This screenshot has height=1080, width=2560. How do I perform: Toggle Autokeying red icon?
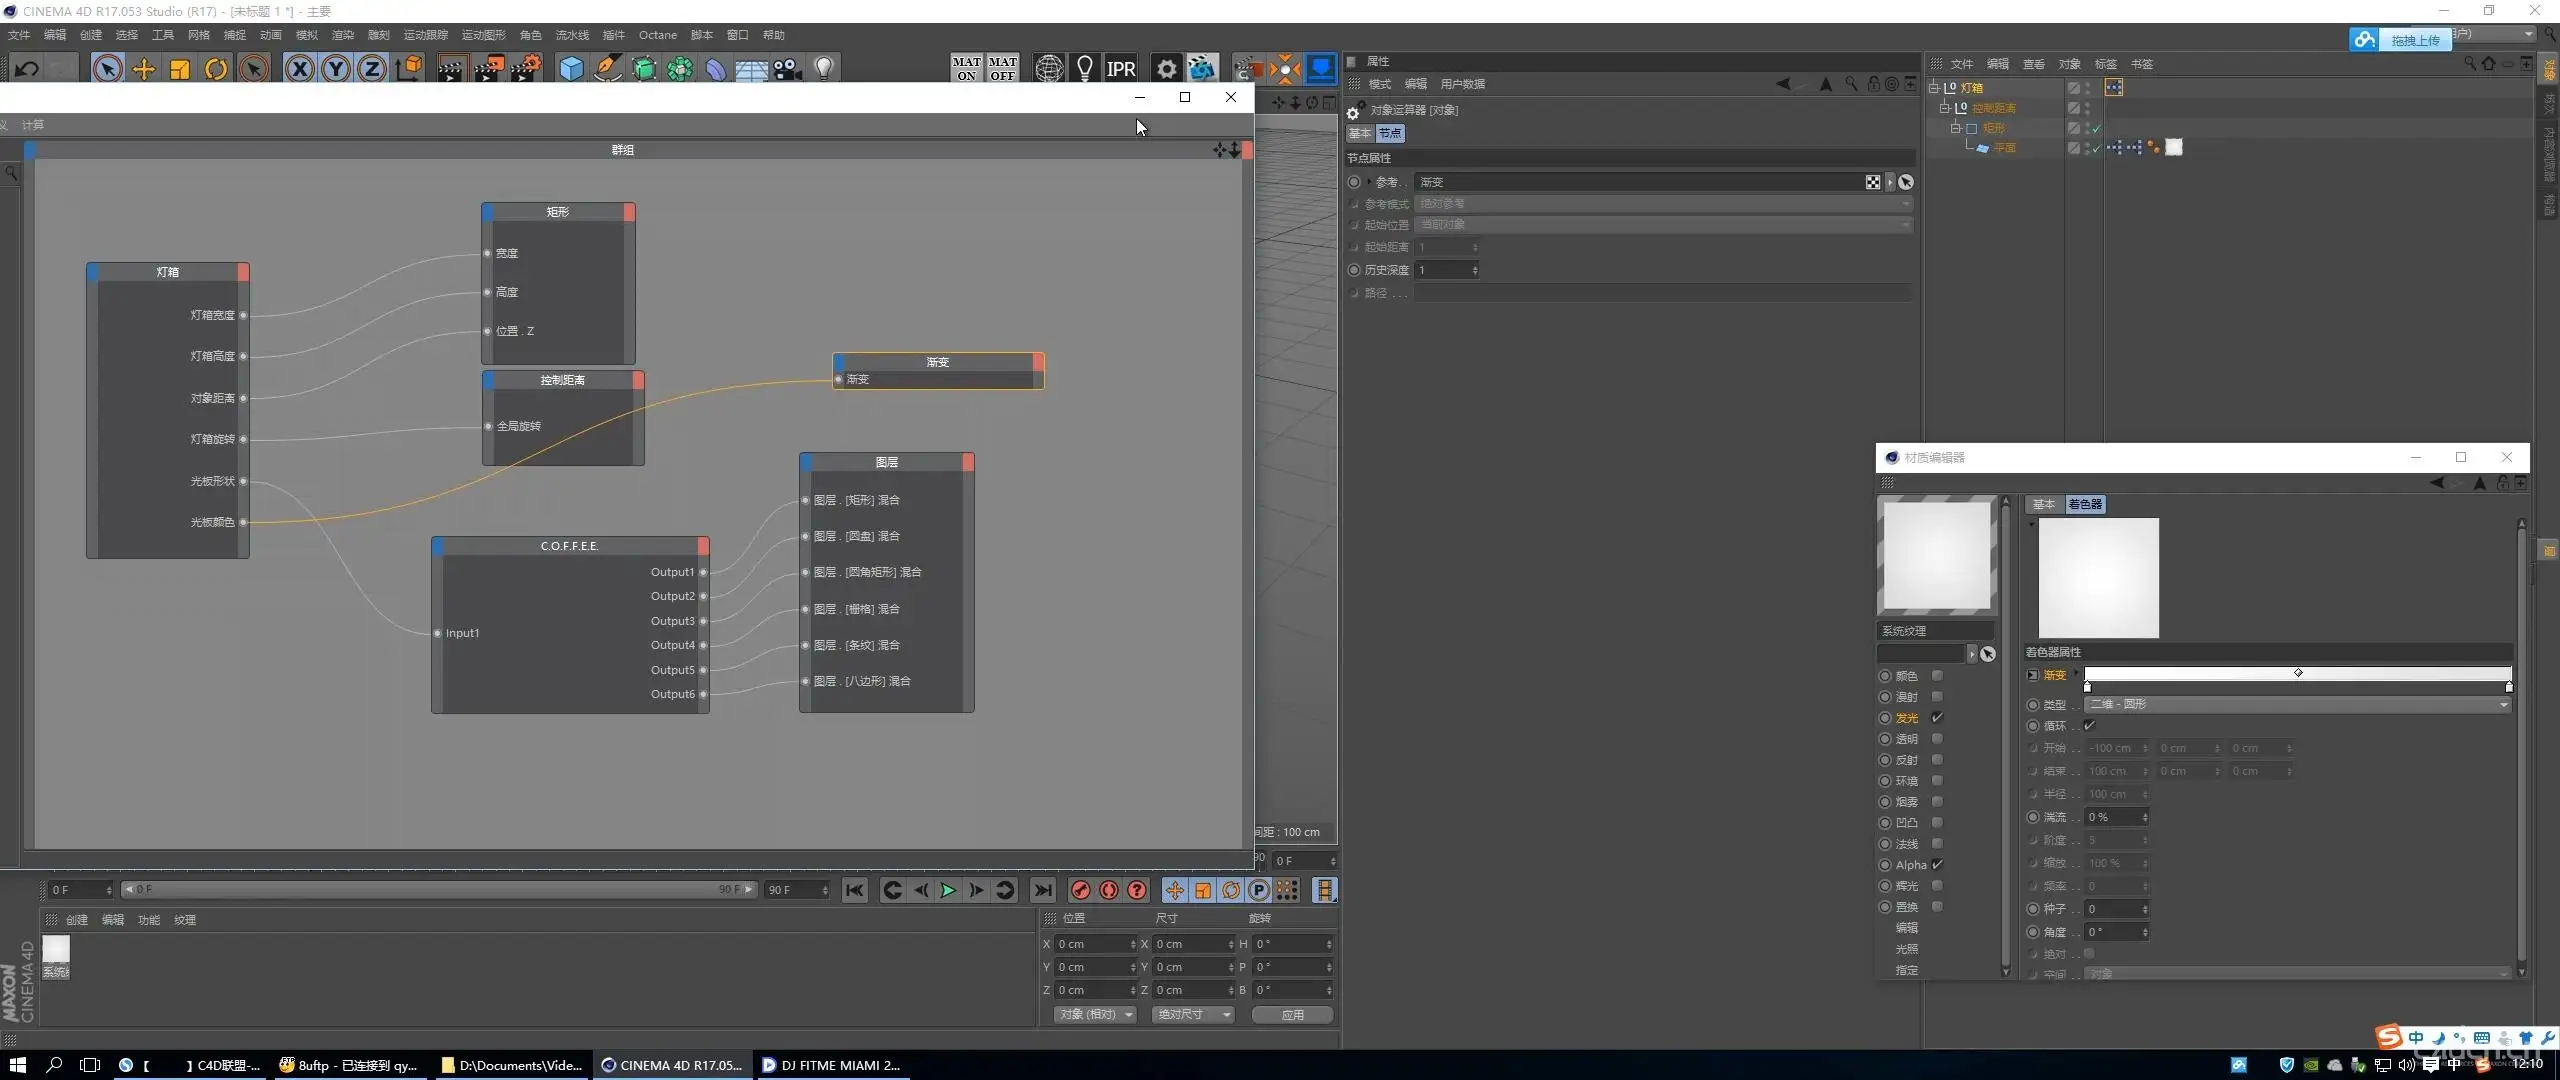pyautogui.click(x=1109, y=890)
